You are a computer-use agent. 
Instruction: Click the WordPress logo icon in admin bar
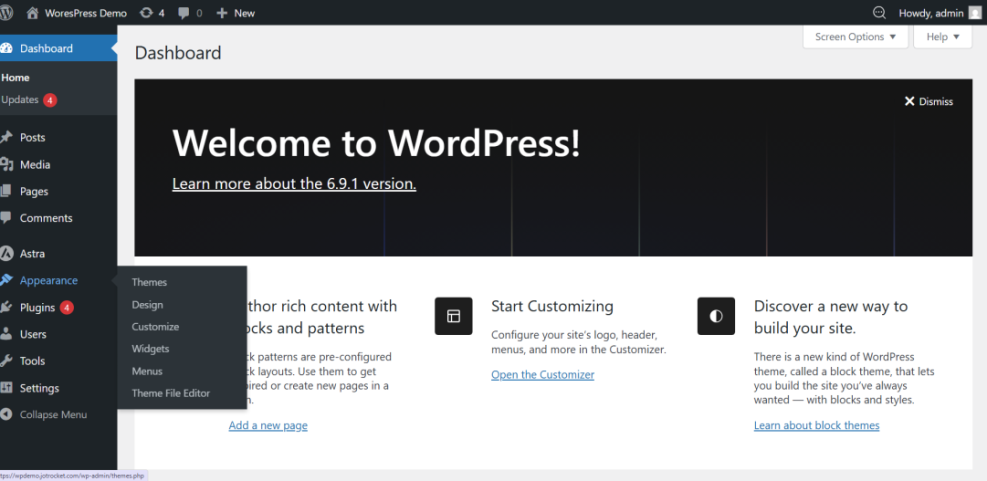pyautogui.click(x=6, y=13)
